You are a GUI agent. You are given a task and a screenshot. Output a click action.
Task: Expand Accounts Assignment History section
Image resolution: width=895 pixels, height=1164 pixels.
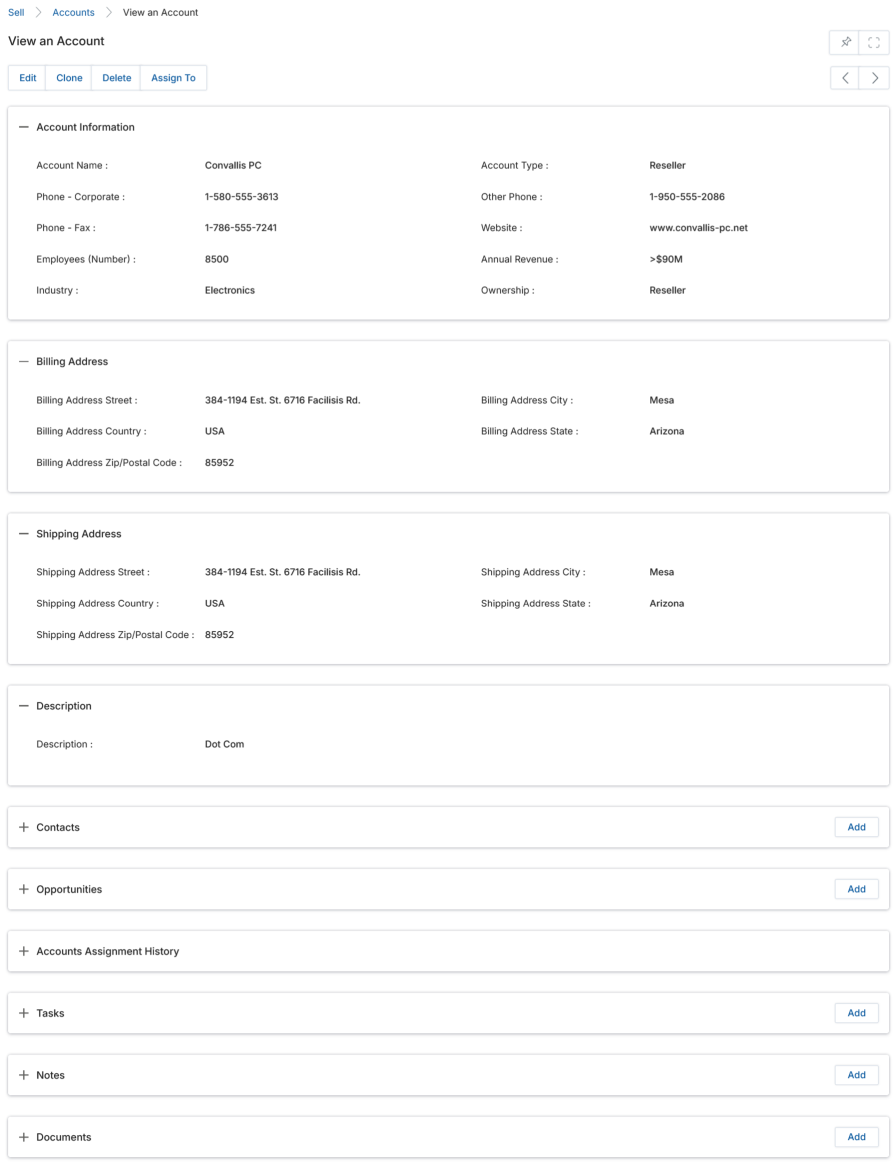tap(24, 951)
